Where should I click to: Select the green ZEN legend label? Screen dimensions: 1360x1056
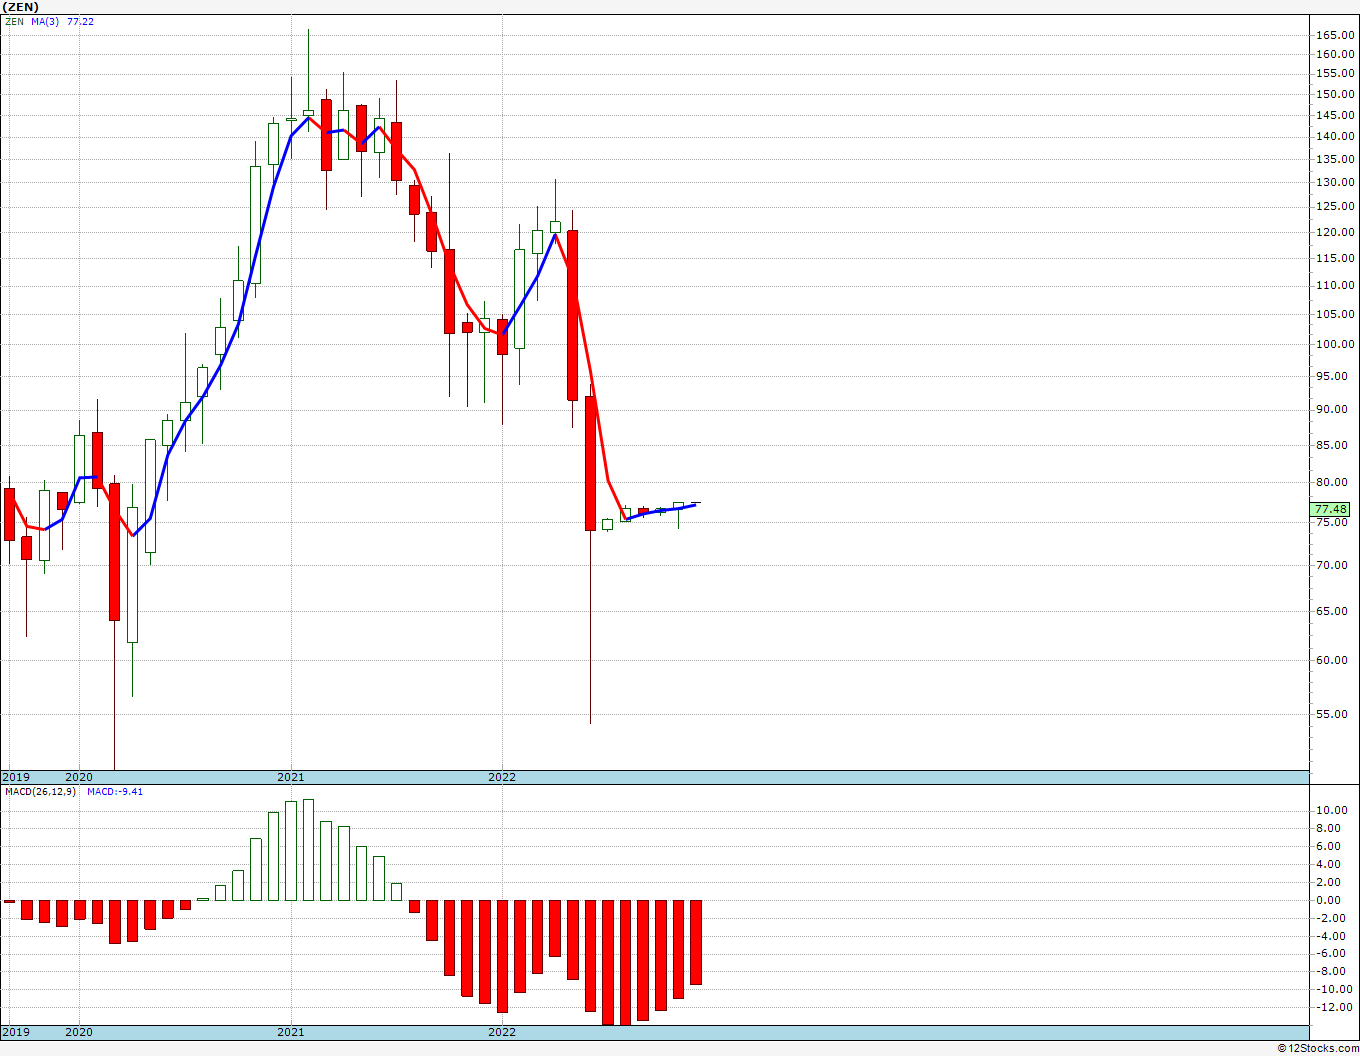[x=14, y=21]
